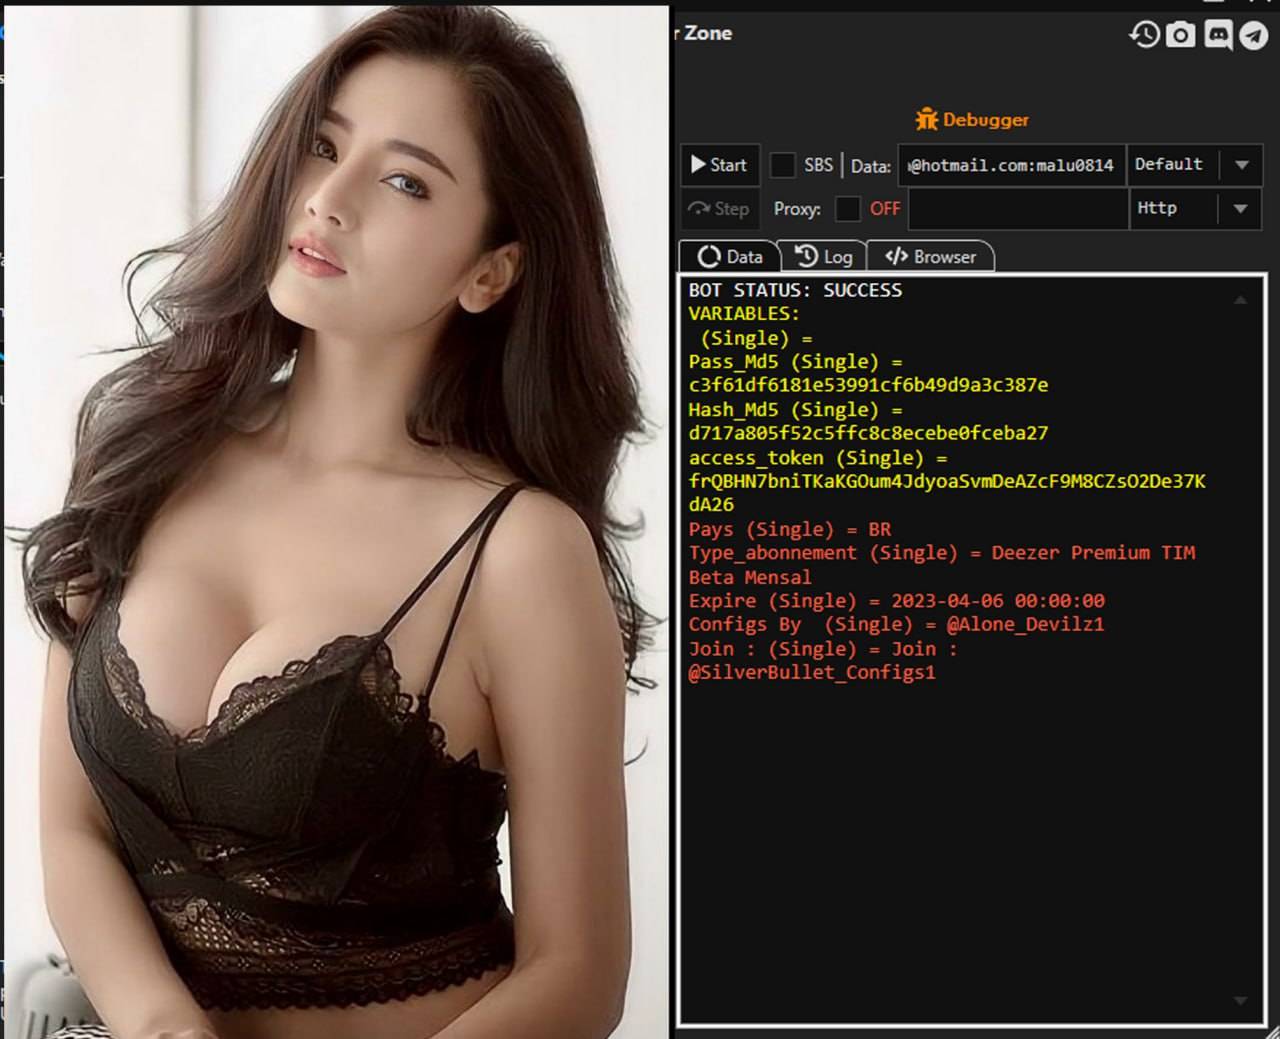Click the "Debugger" title text
The height and width of the screenshot is (1039, 1280).
(985, 120)
